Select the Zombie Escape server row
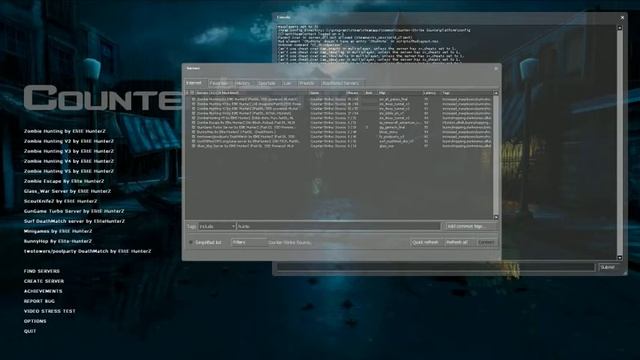 [x=339, y=122]
